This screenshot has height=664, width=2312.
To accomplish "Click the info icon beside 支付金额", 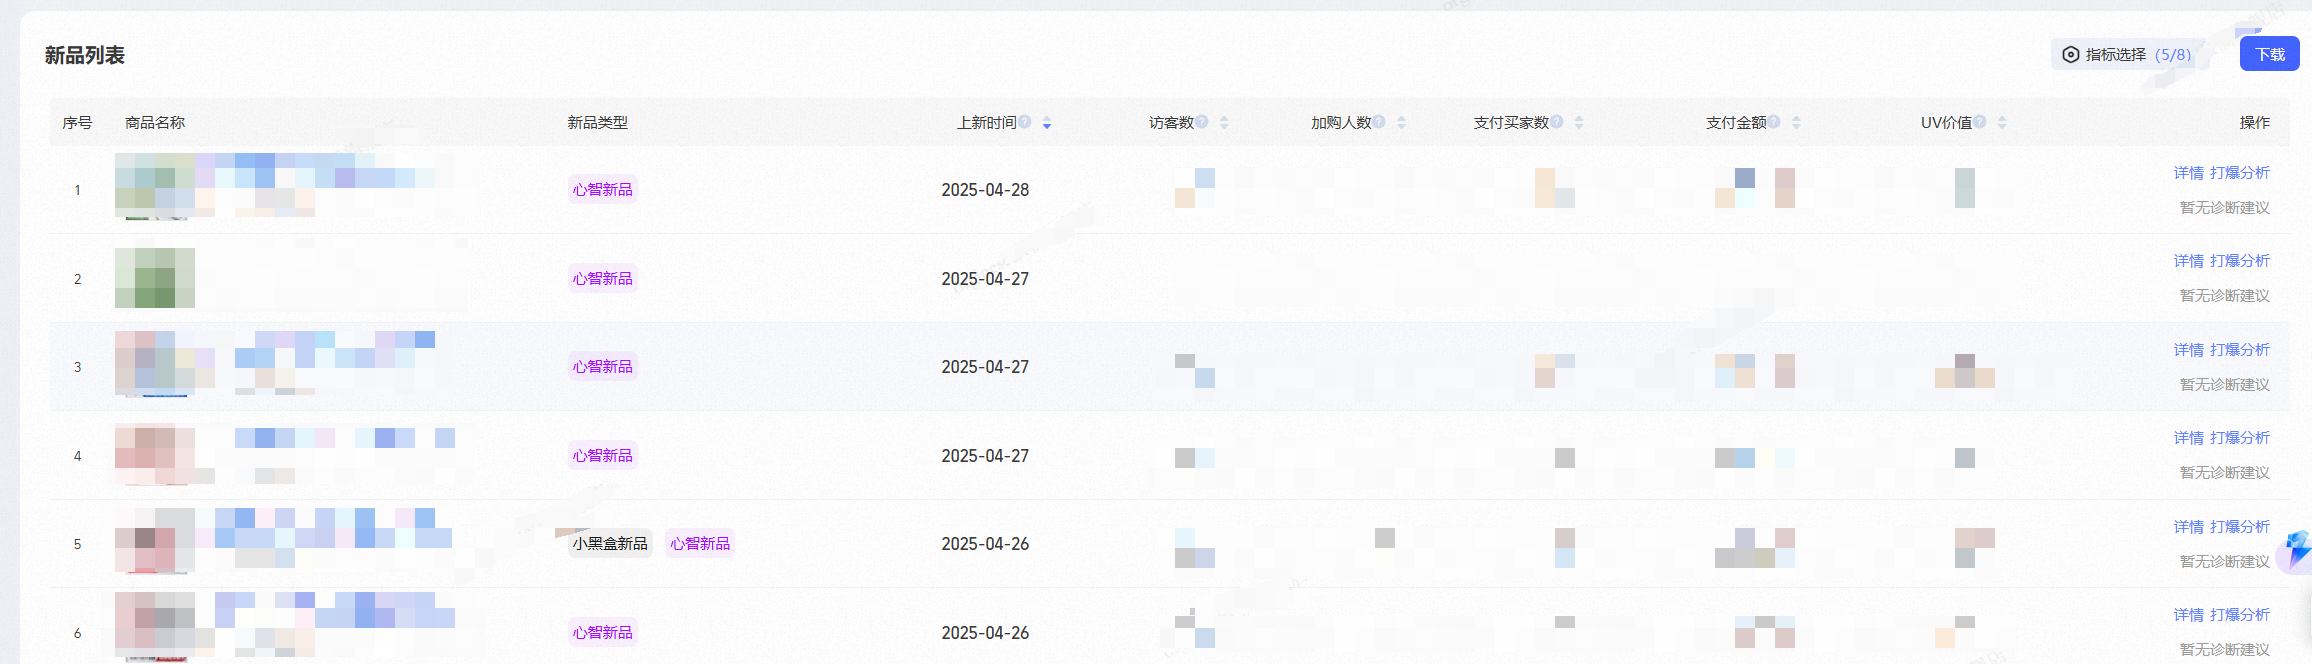I will point(1774,122).
